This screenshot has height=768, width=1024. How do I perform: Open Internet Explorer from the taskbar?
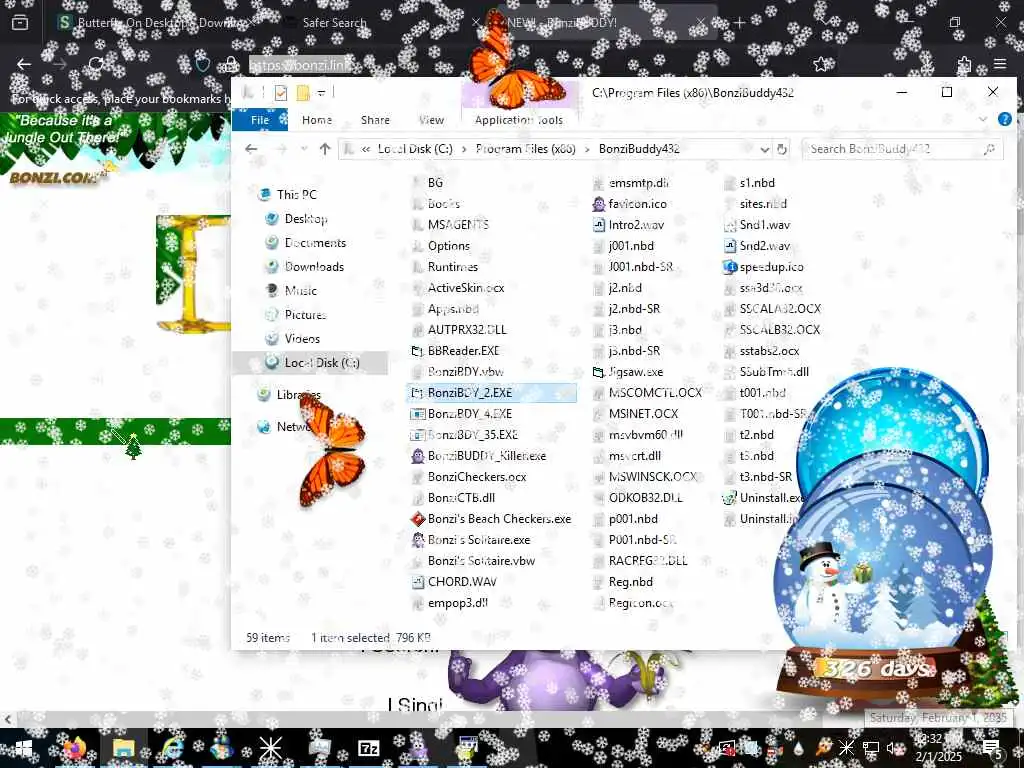click(x=172, y=748)
